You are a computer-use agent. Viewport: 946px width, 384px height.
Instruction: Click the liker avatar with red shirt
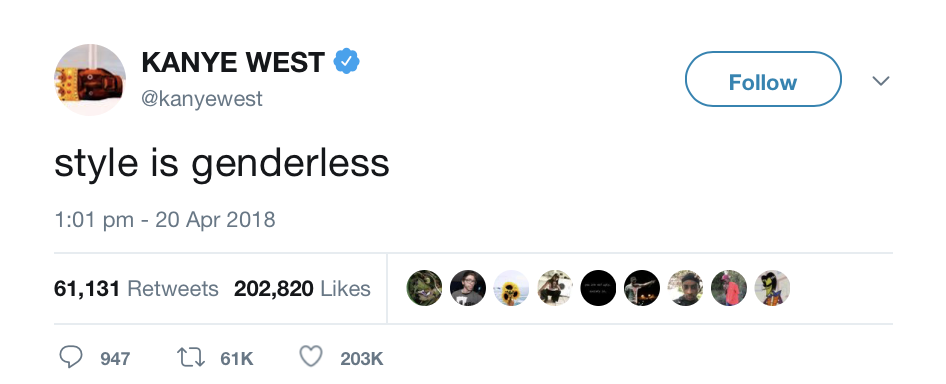tap(729, 288)
